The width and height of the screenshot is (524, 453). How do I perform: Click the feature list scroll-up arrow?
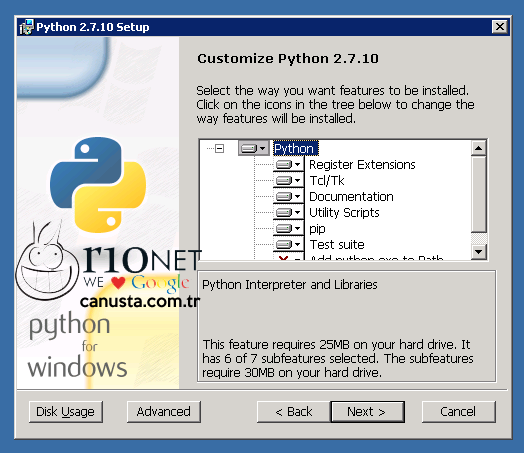[x=479, y=148]
